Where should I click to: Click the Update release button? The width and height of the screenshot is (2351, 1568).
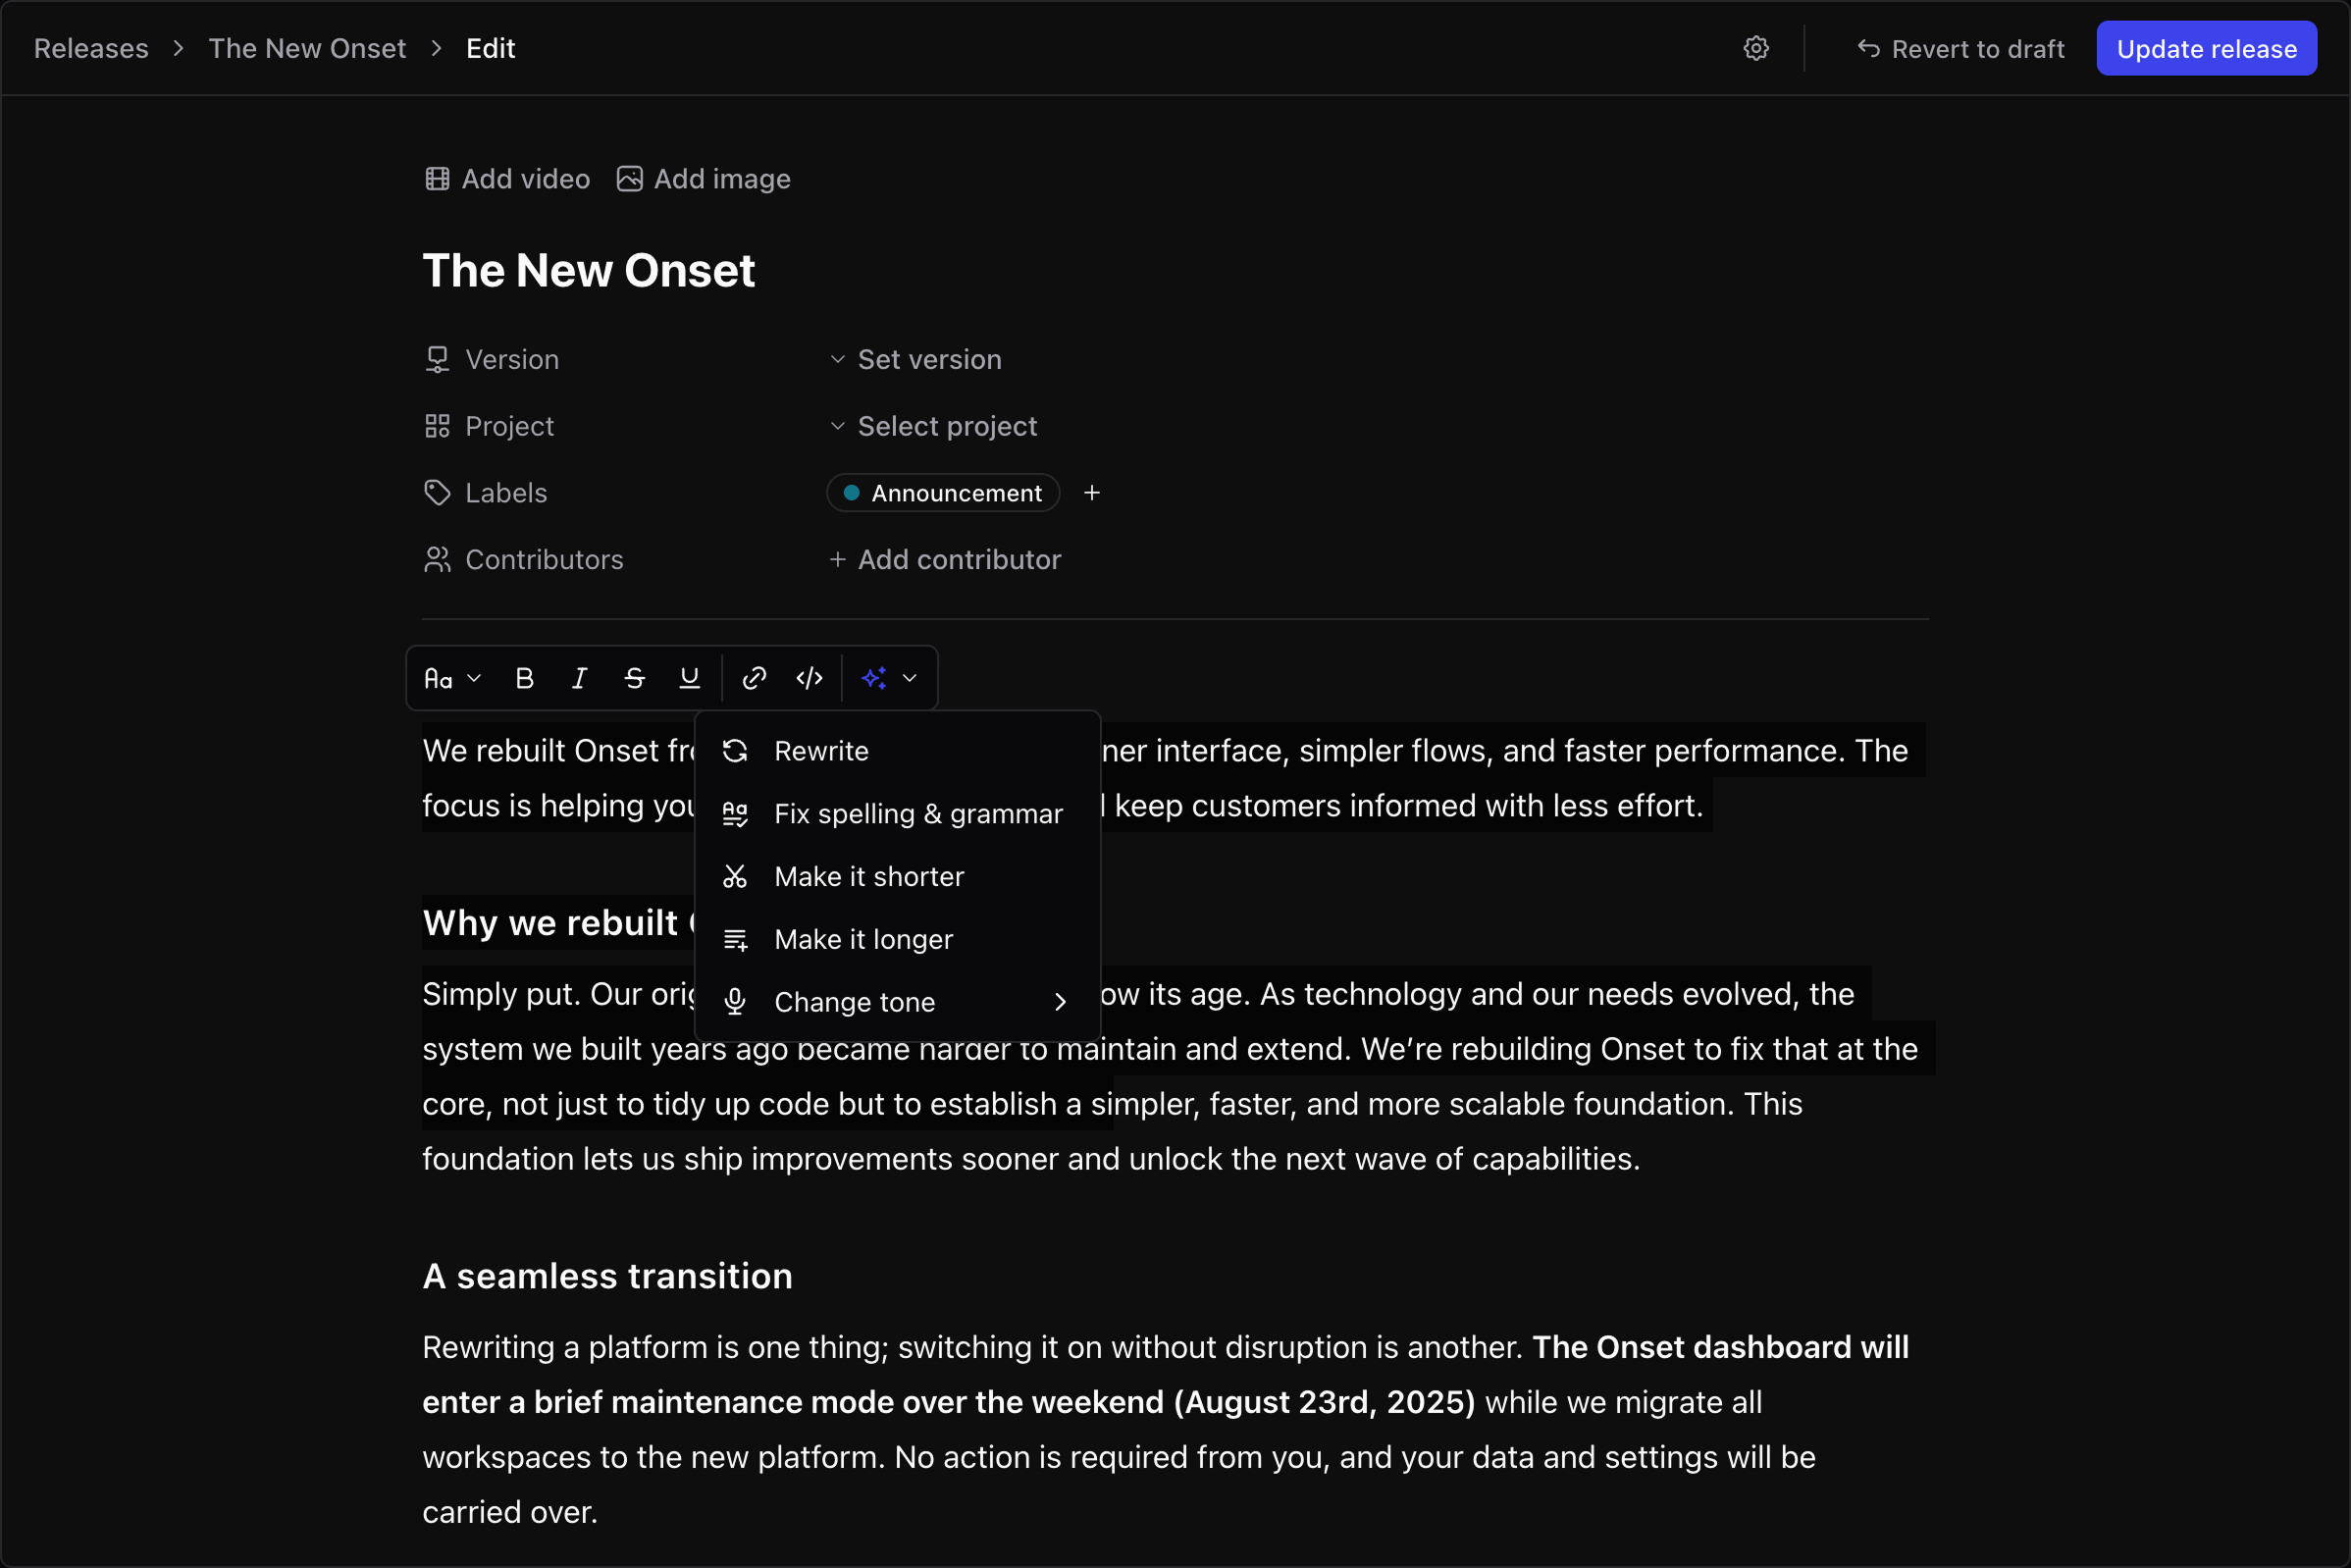click(2206, 47)
